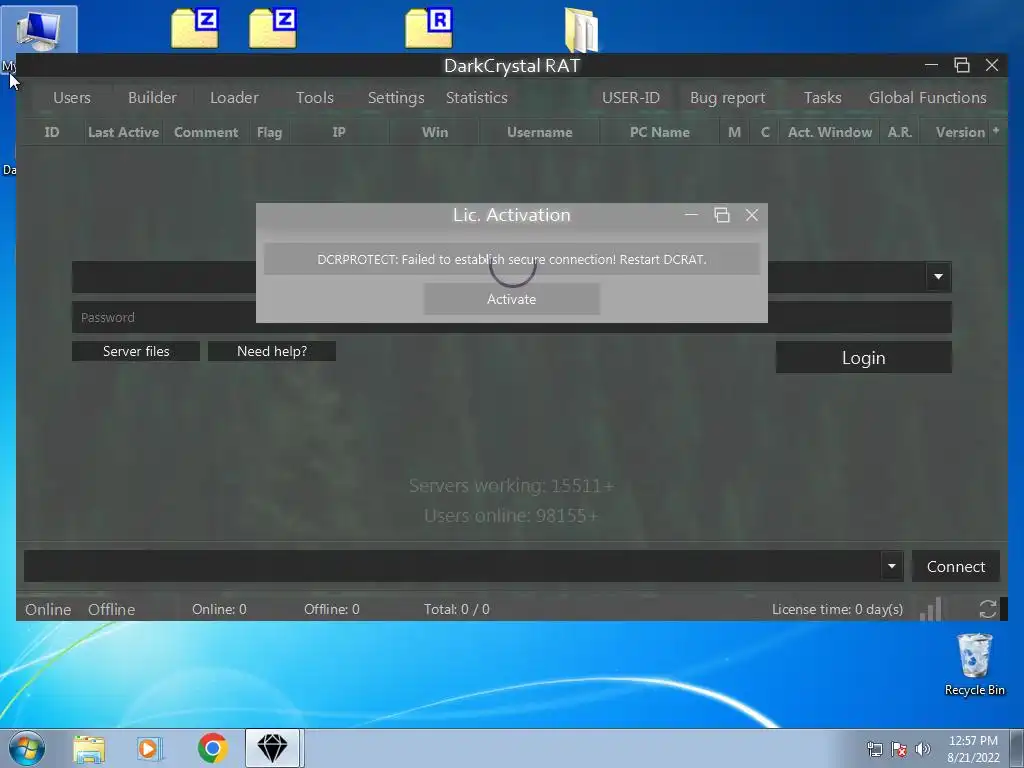Open Action Center flag in tray
1024x768 pixels.
899,749
